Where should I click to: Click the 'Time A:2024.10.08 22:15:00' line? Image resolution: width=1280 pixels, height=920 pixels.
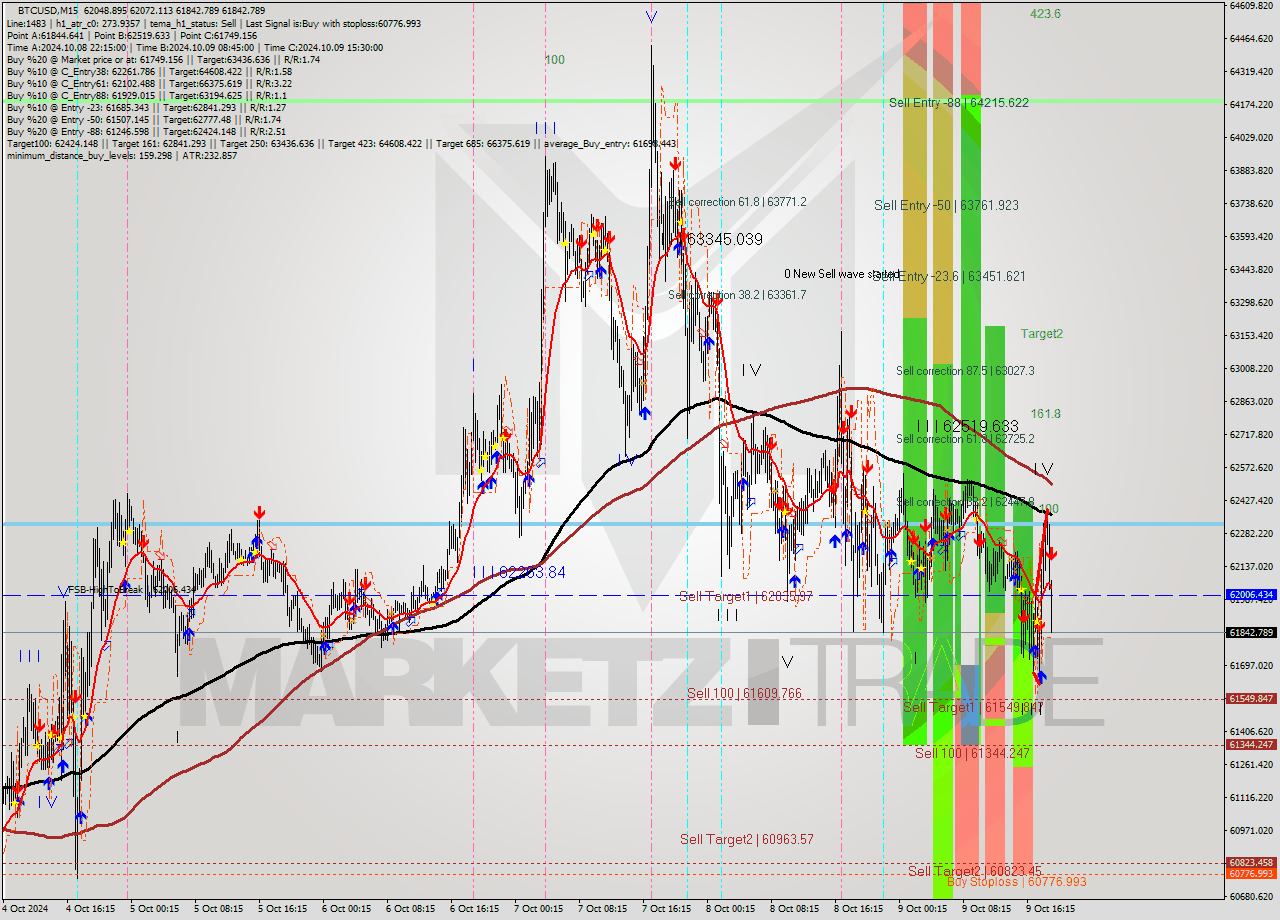click(66, 47)
